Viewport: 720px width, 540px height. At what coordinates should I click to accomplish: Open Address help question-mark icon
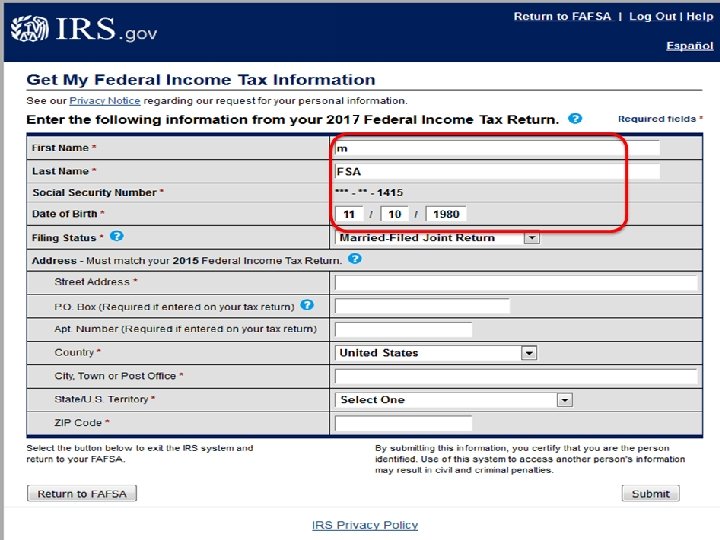tap(354, 259)
